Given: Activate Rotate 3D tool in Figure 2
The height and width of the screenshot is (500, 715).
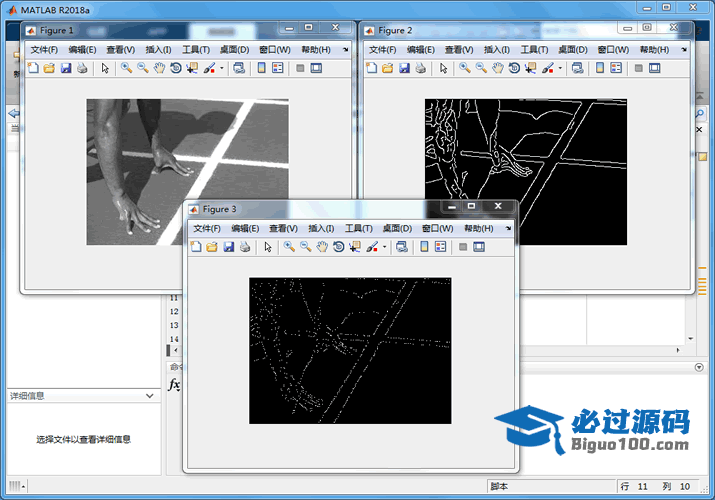Looking at the screenshot, I should click(x=513, y=68).
